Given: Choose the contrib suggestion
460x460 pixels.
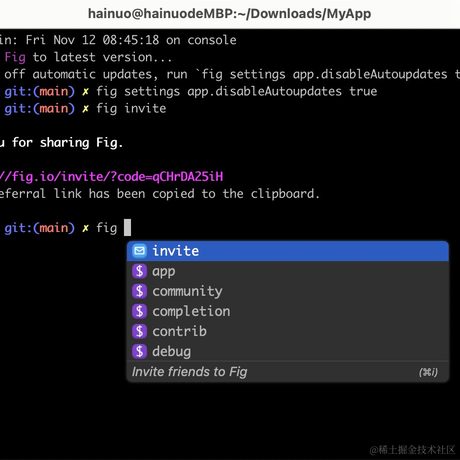Looking at the screenshot, I should tap(288, 331).
